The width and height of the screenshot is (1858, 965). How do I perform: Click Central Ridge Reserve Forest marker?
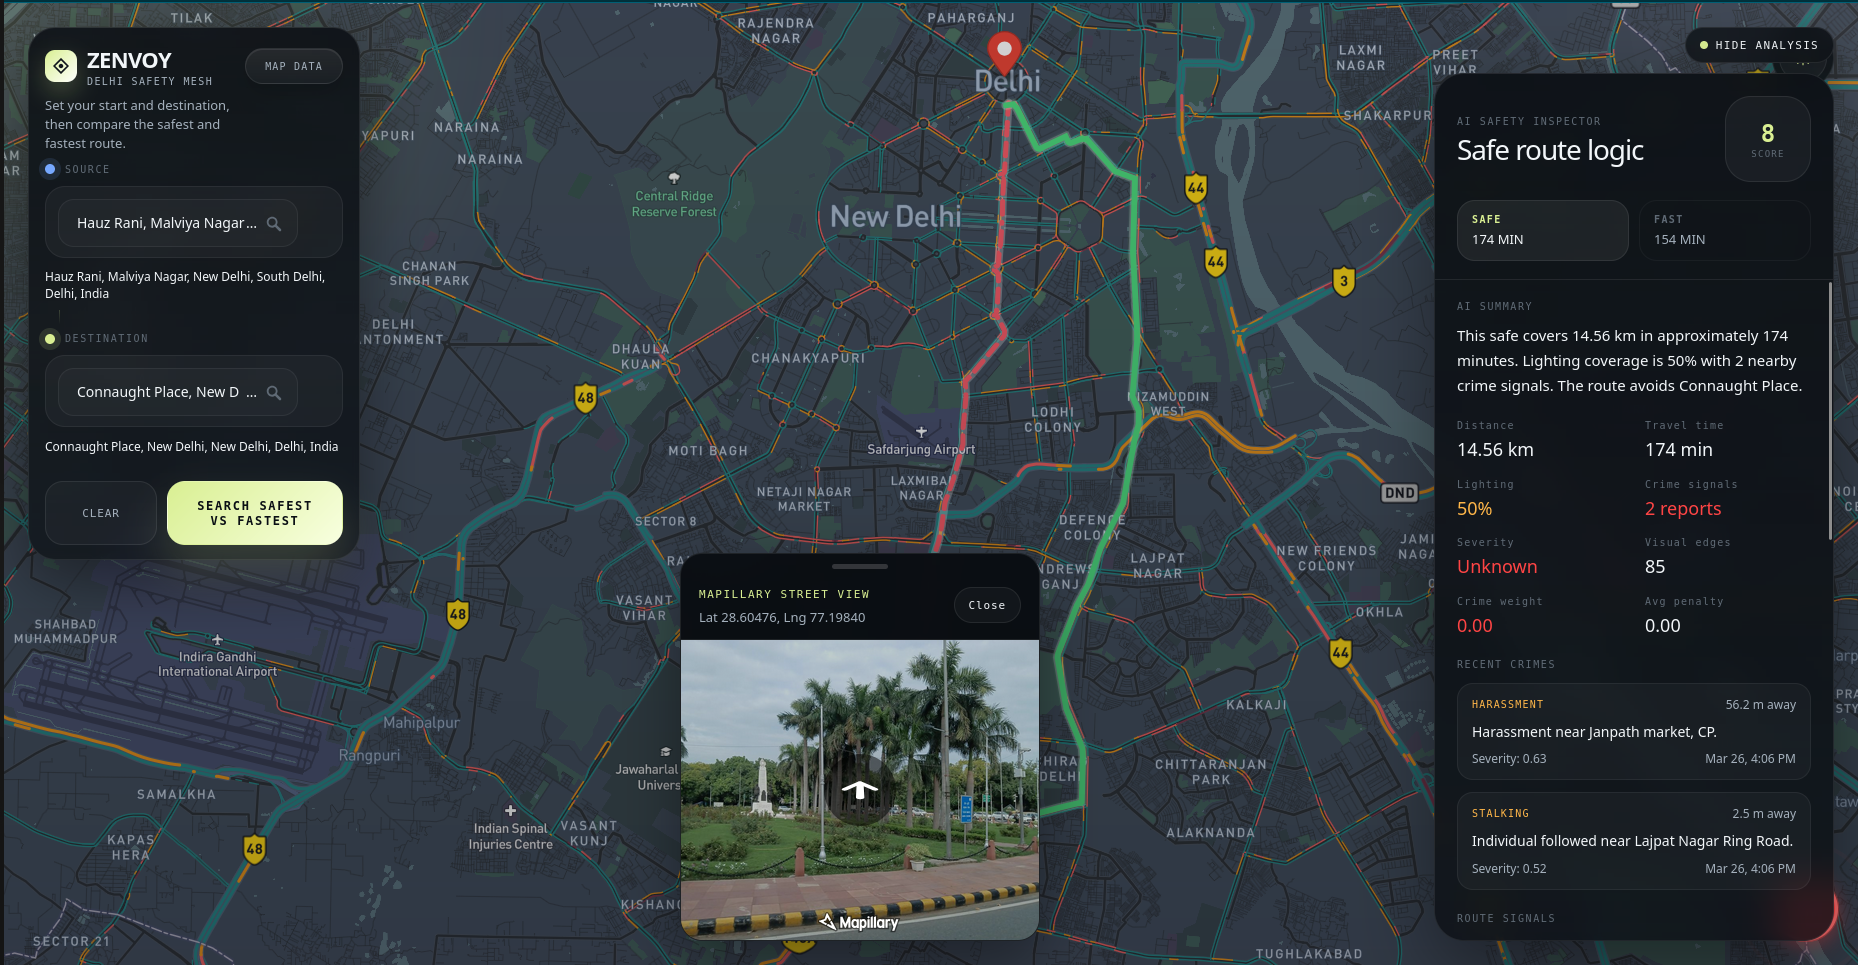(x=674, y=179)
